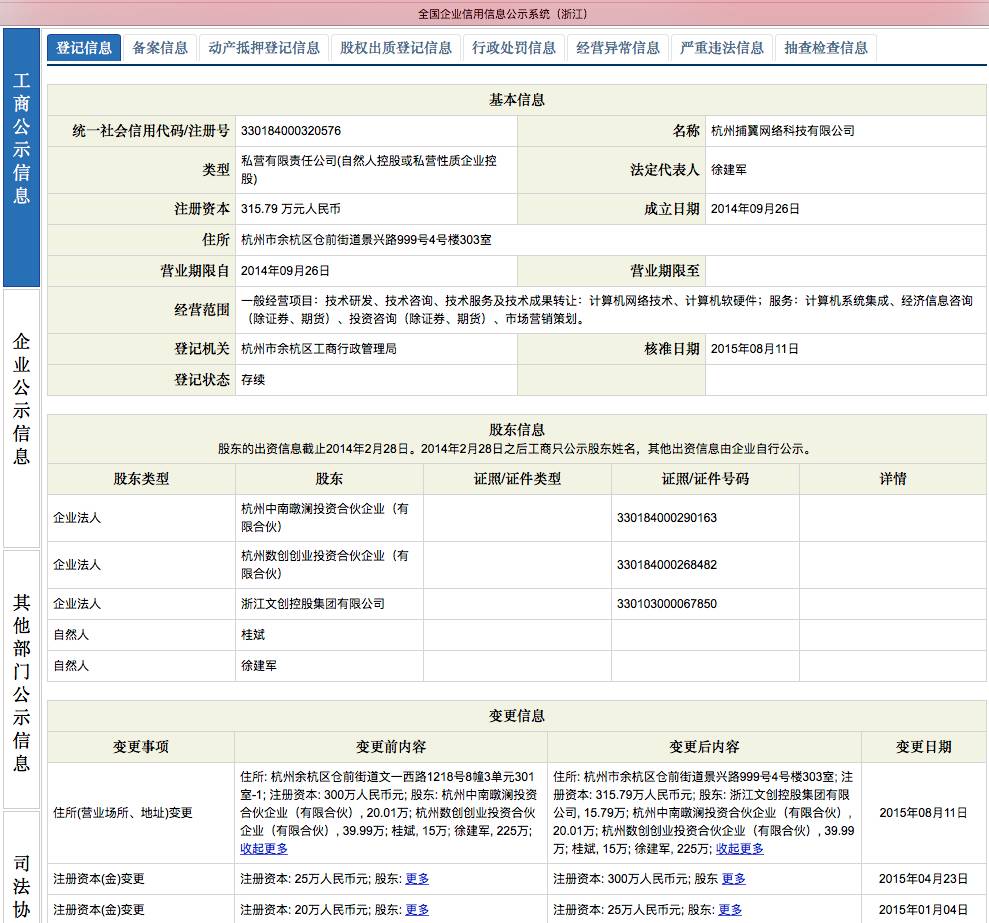
Task: Click company name 杭州捕翼网络科技有限公司
Action: click(x=782, y=131)
